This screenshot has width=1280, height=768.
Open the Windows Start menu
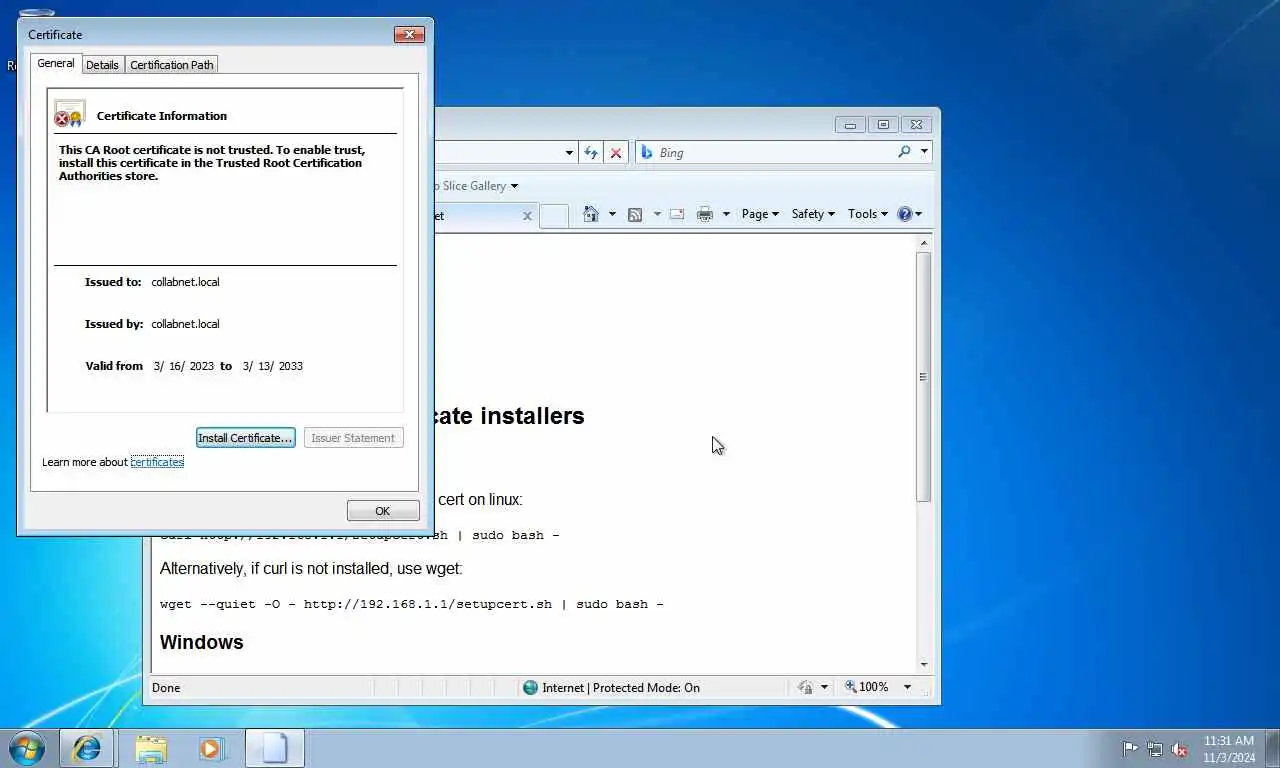27,748
